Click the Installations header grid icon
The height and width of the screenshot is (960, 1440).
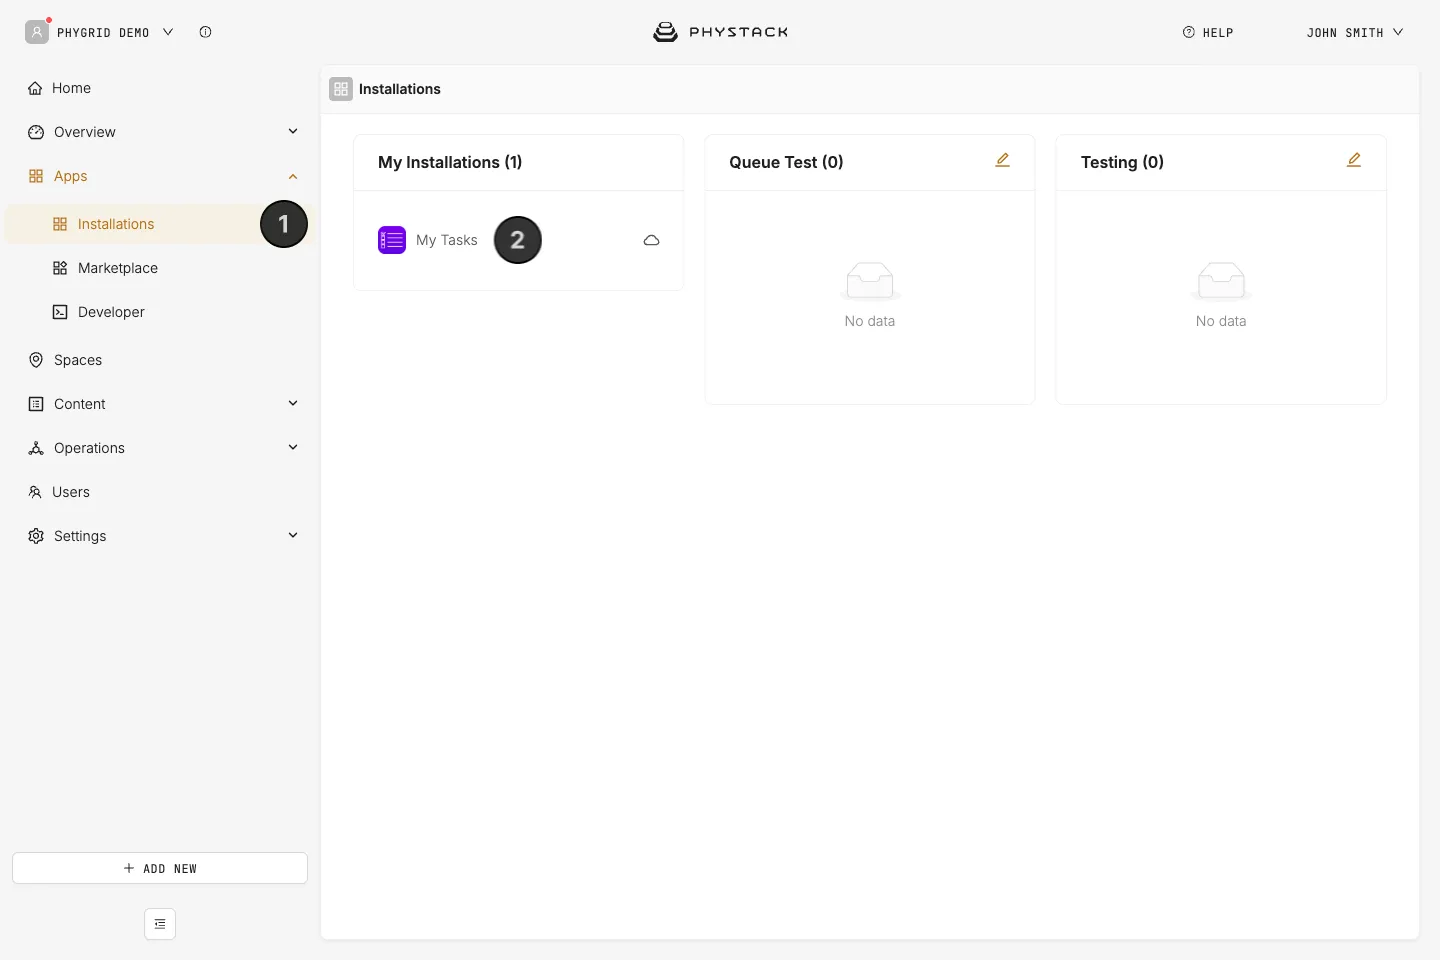click(x=341, y=89)
